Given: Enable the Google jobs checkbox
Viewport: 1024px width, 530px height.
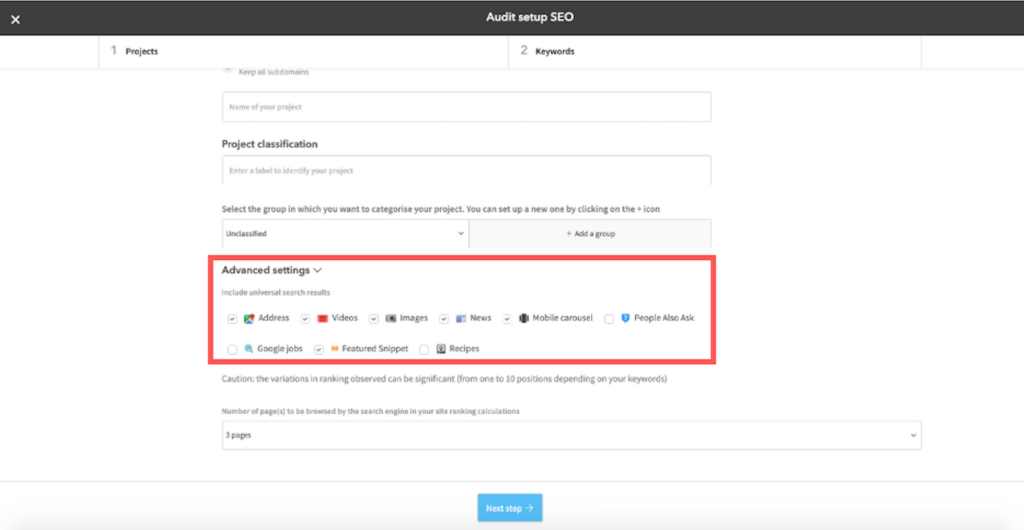Looking at the screenshot, I should [232, 350].
